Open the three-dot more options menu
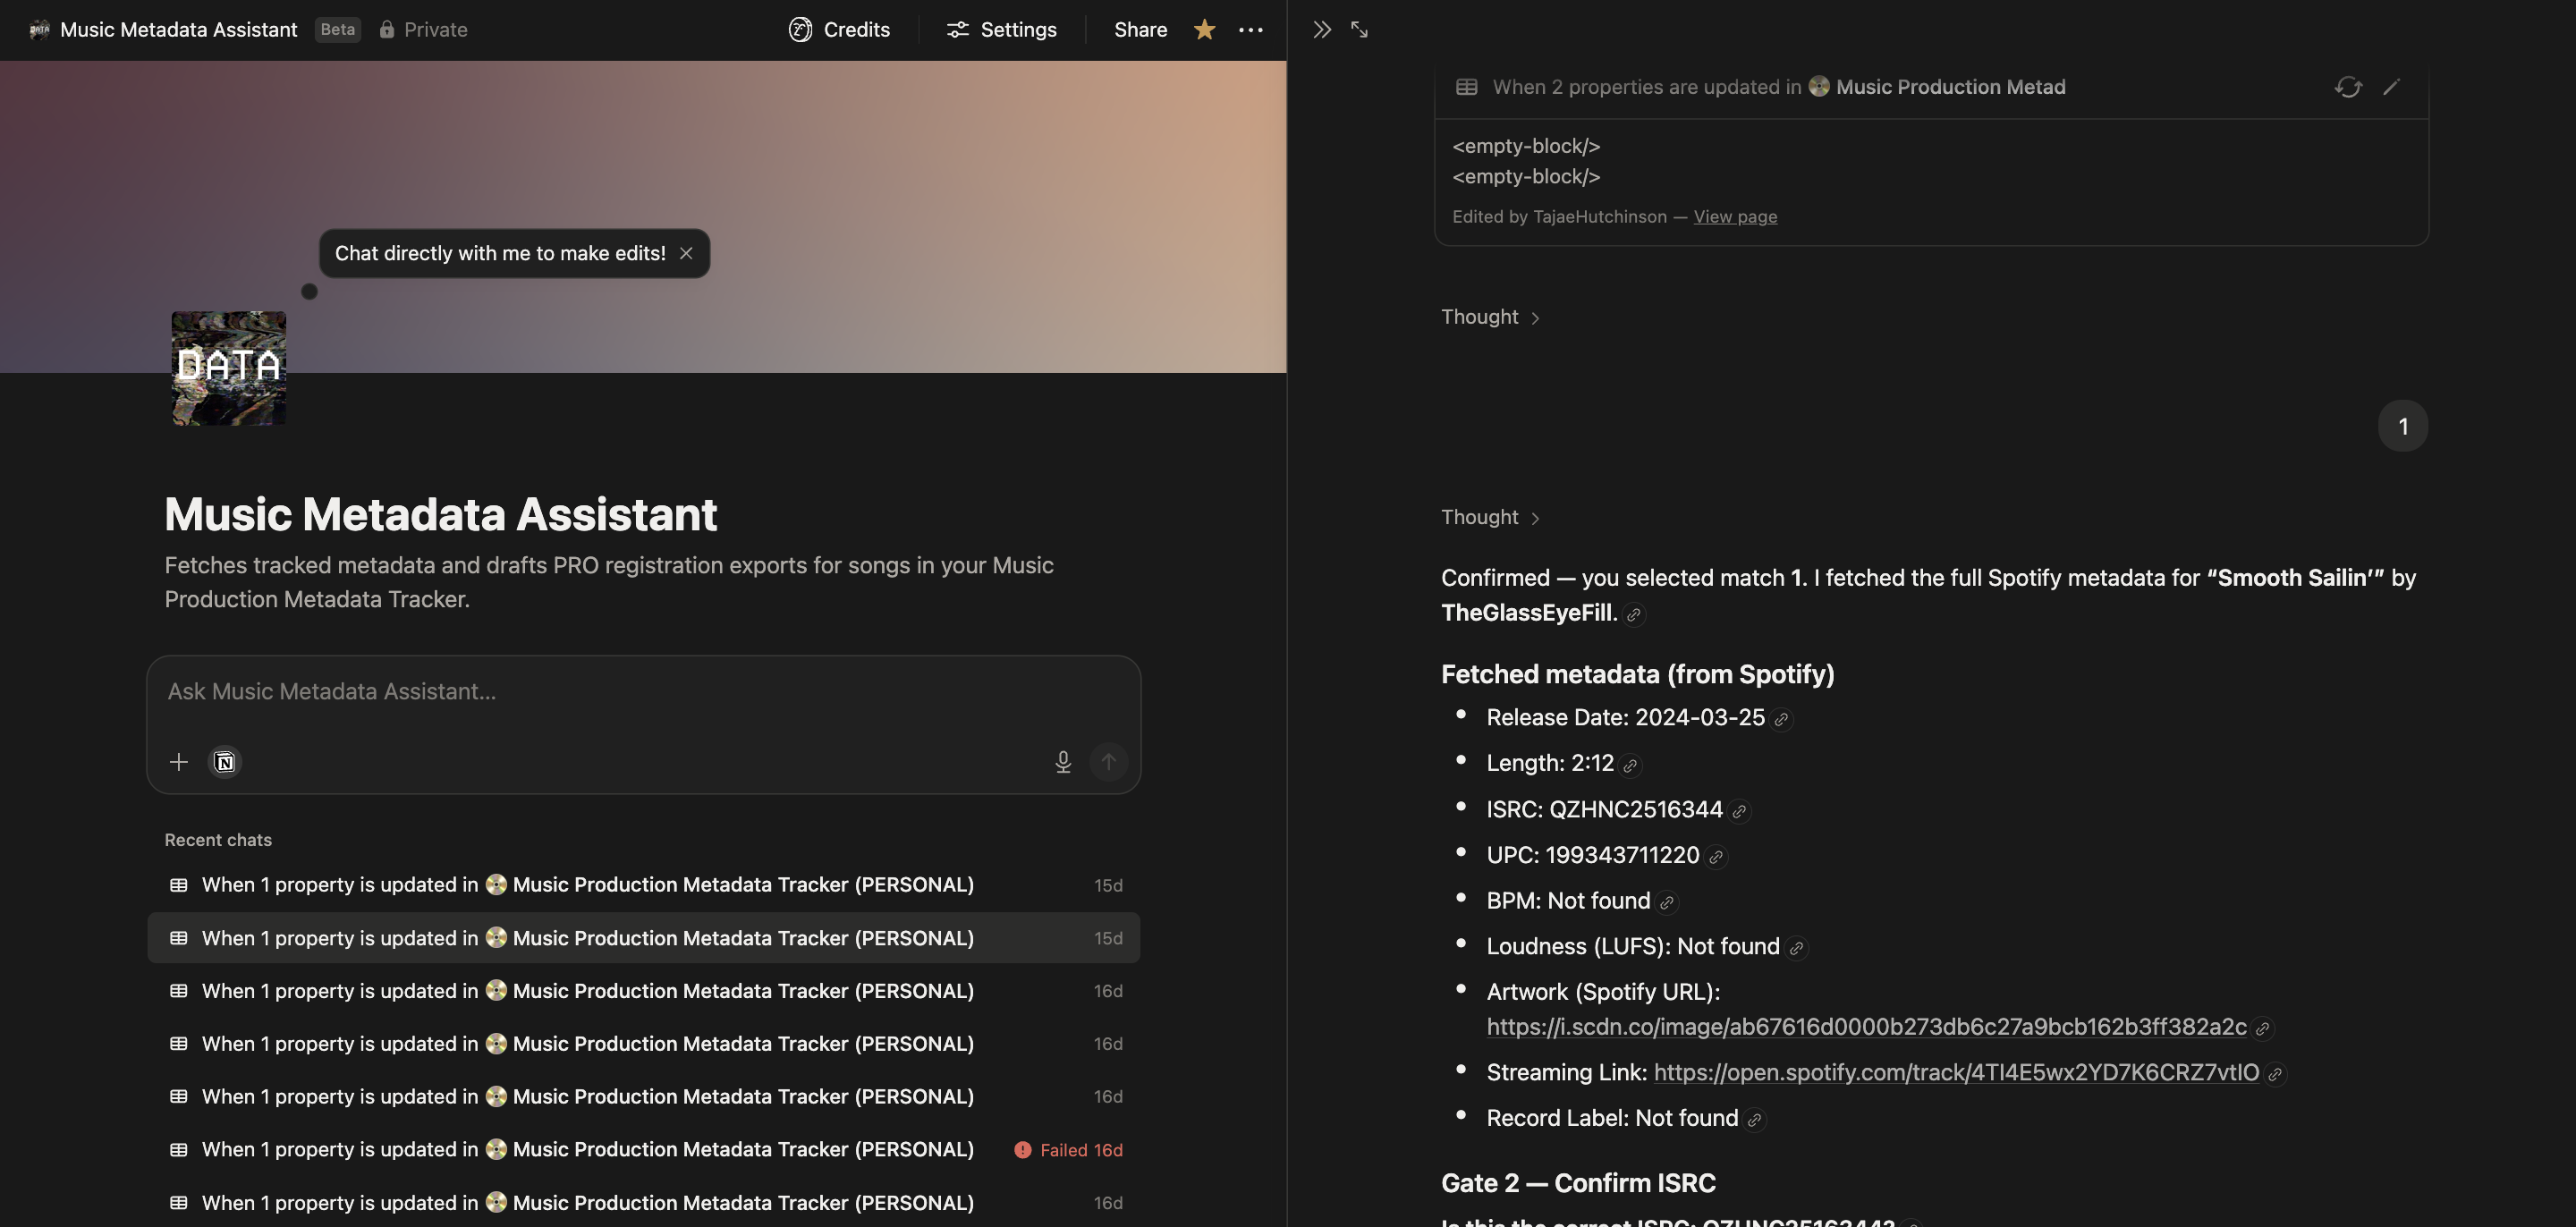Screen dimensions: 2576x1227 click(x=1250, y=30)
